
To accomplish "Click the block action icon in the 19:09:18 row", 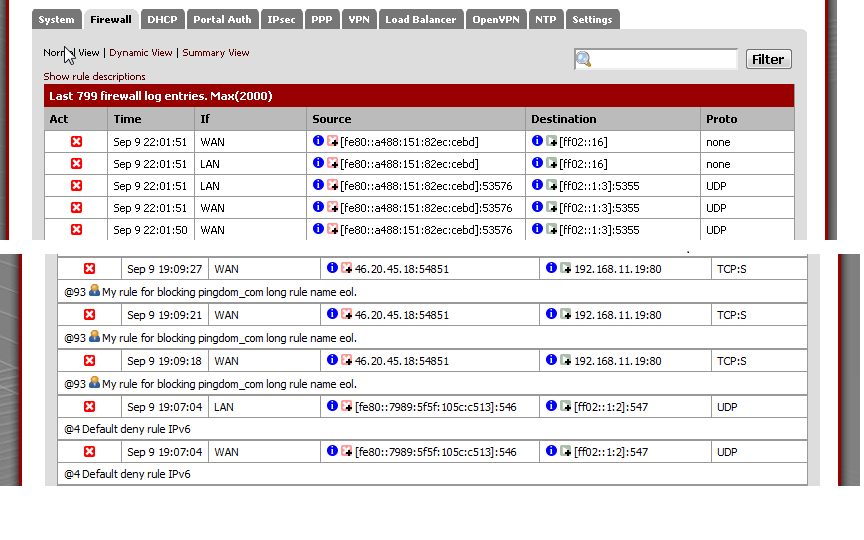I will (89, 360).
